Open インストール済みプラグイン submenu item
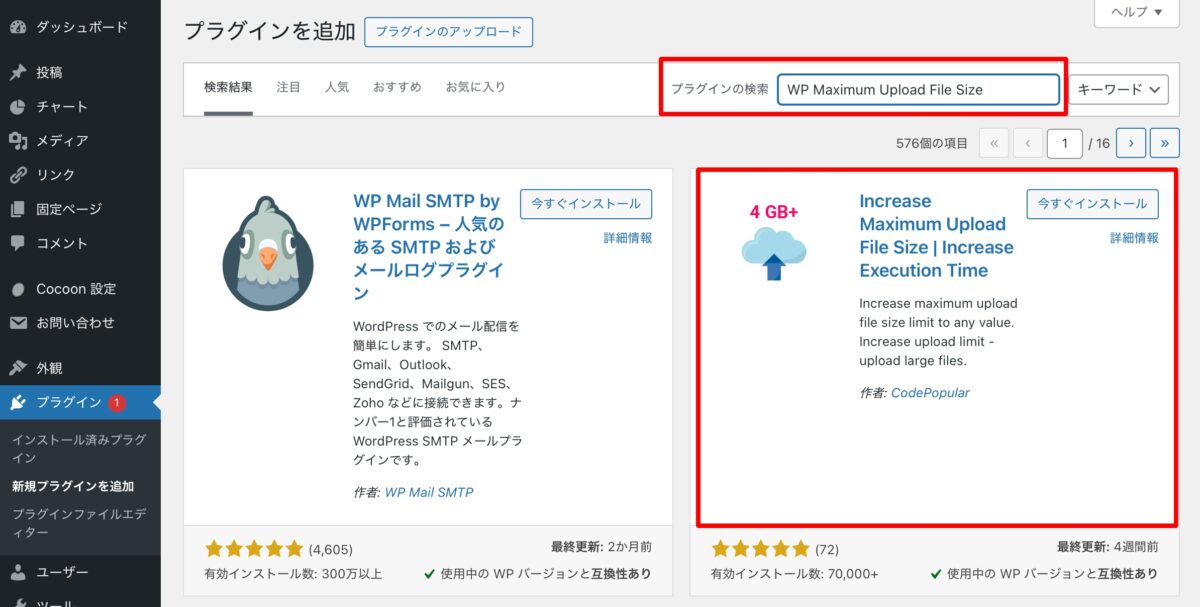The image size is (1200, 607). tap(79, 448)
